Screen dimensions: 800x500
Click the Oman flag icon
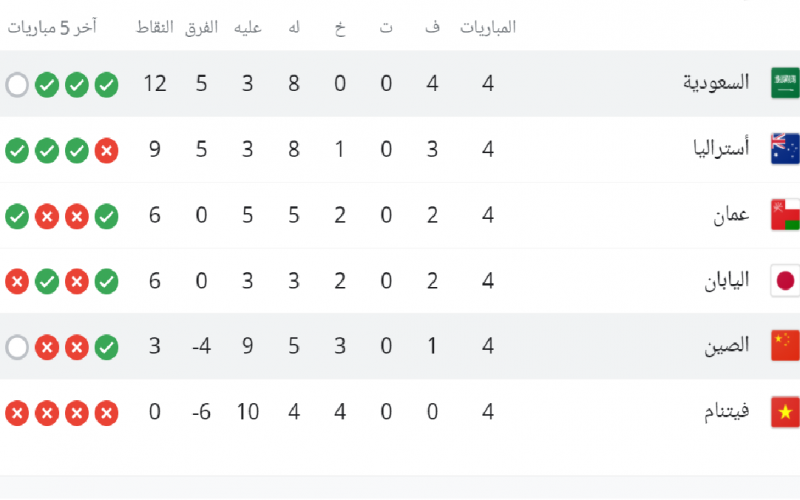pos(785,215)
